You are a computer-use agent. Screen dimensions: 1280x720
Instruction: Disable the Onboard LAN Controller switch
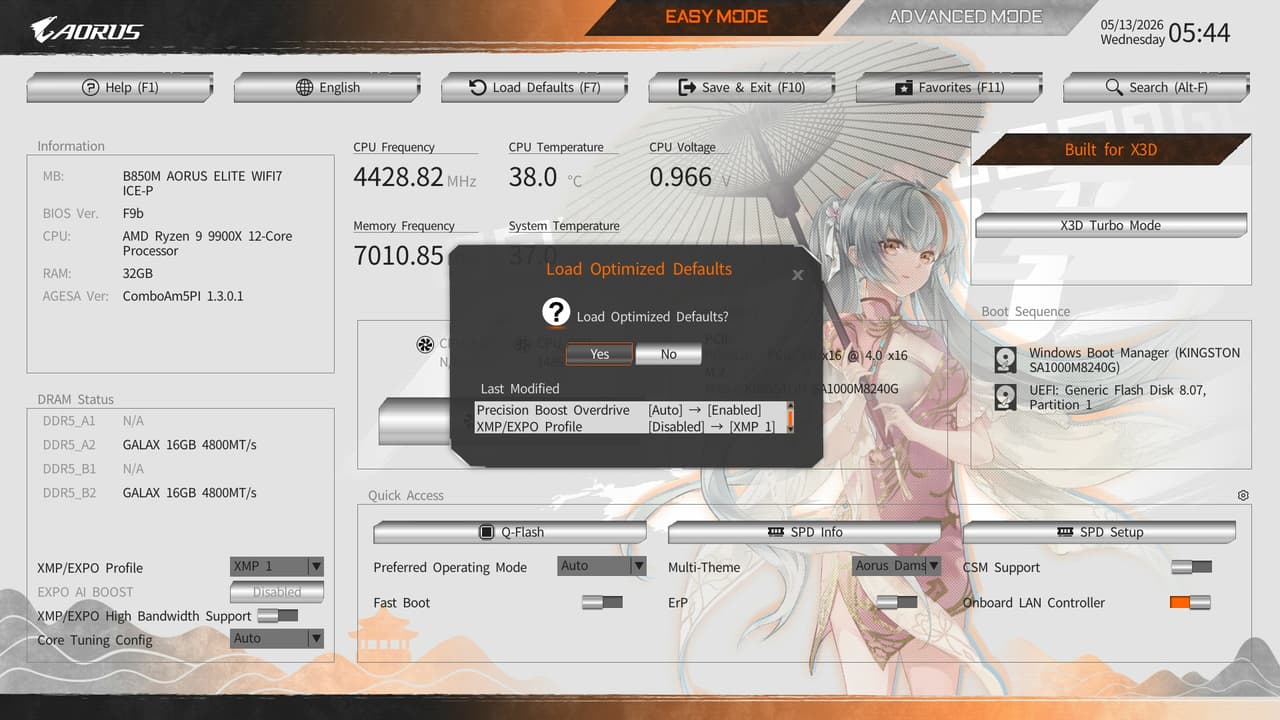click(1190, 602)
